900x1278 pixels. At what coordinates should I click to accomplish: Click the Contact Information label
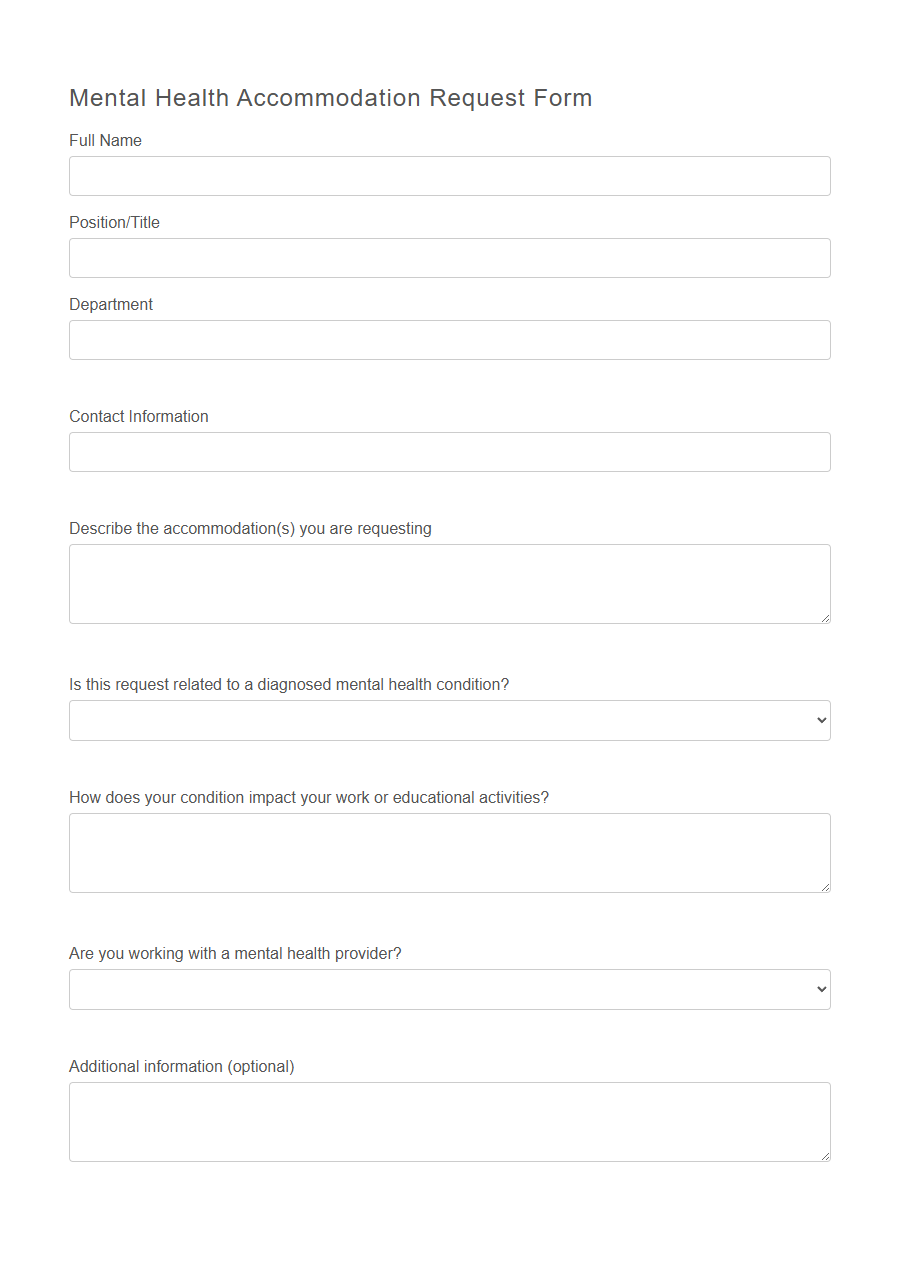click(138, 416)
